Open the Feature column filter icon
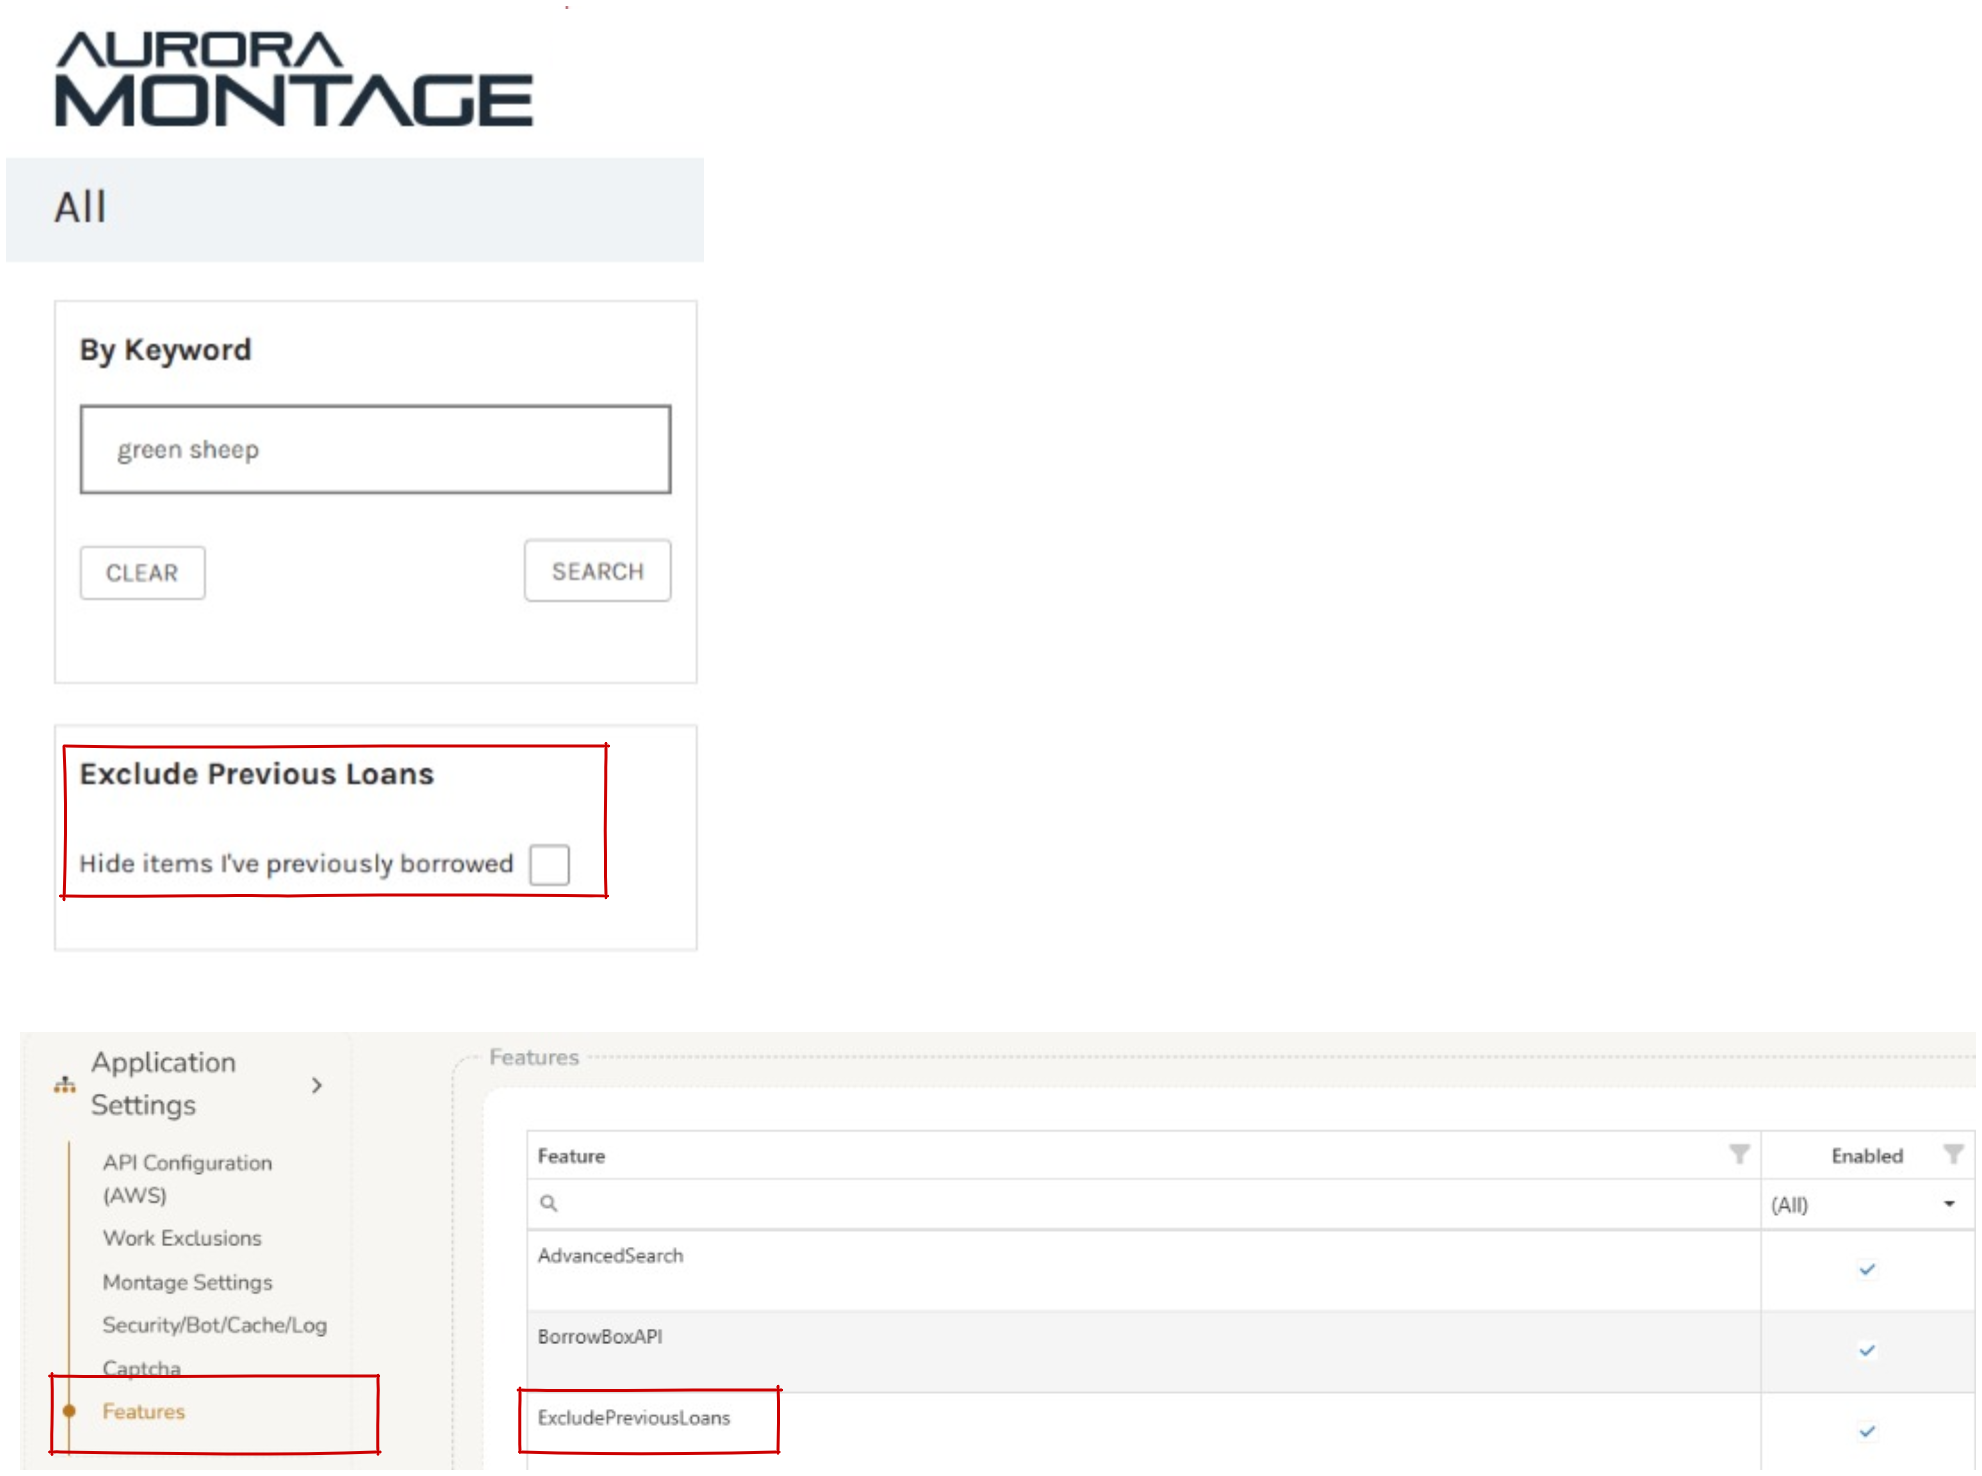1982x1476 pixels. (x=1739, y=1155)
